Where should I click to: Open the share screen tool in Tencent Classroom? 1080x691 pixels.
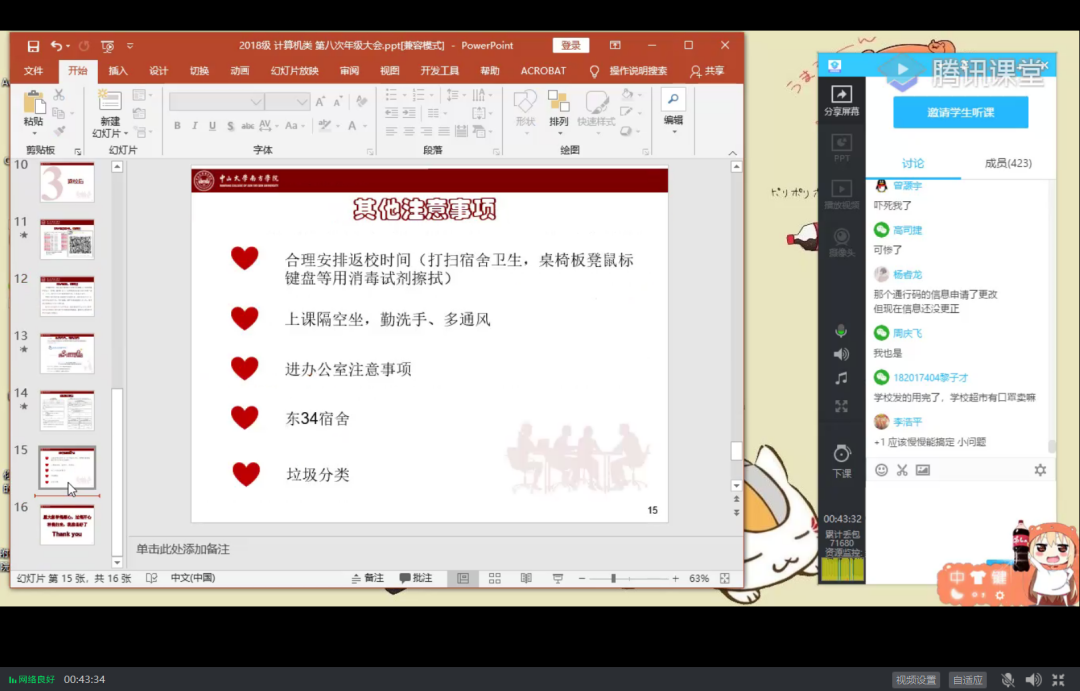pos(841,100)
